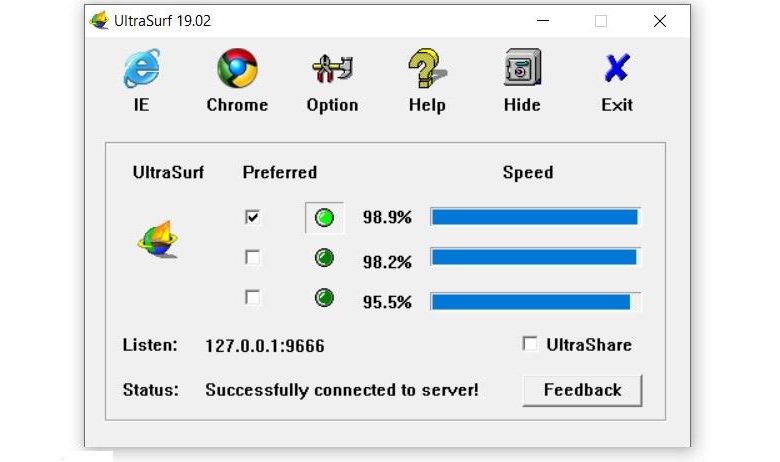Image resolution: width=780 pixels, height=462 pixels.
Task: Check the preferred 95.5% server checkbox
Action: tap(253, 297)
